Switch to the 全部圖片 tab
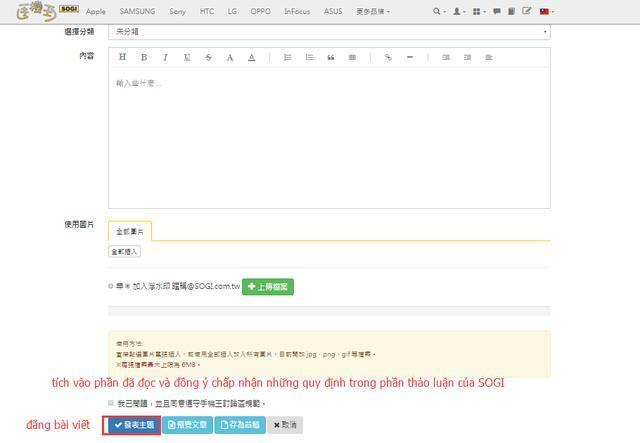The height and width of the screenshot is (443, 640). tap(129, 231)
